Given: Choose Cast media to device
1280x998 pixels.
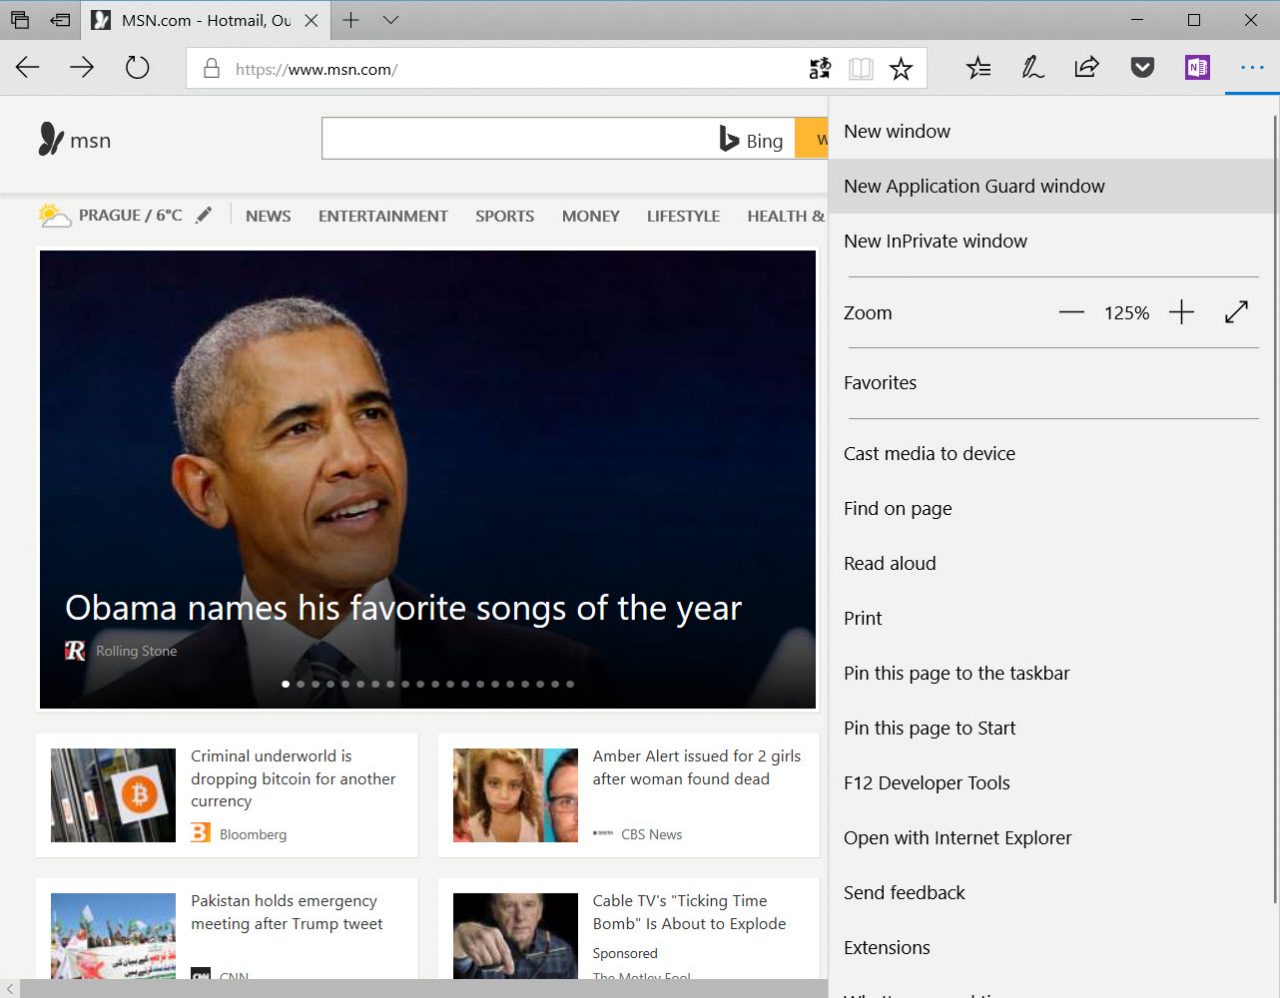Looking at the screenshot, I should click(x=1050, y=454).
